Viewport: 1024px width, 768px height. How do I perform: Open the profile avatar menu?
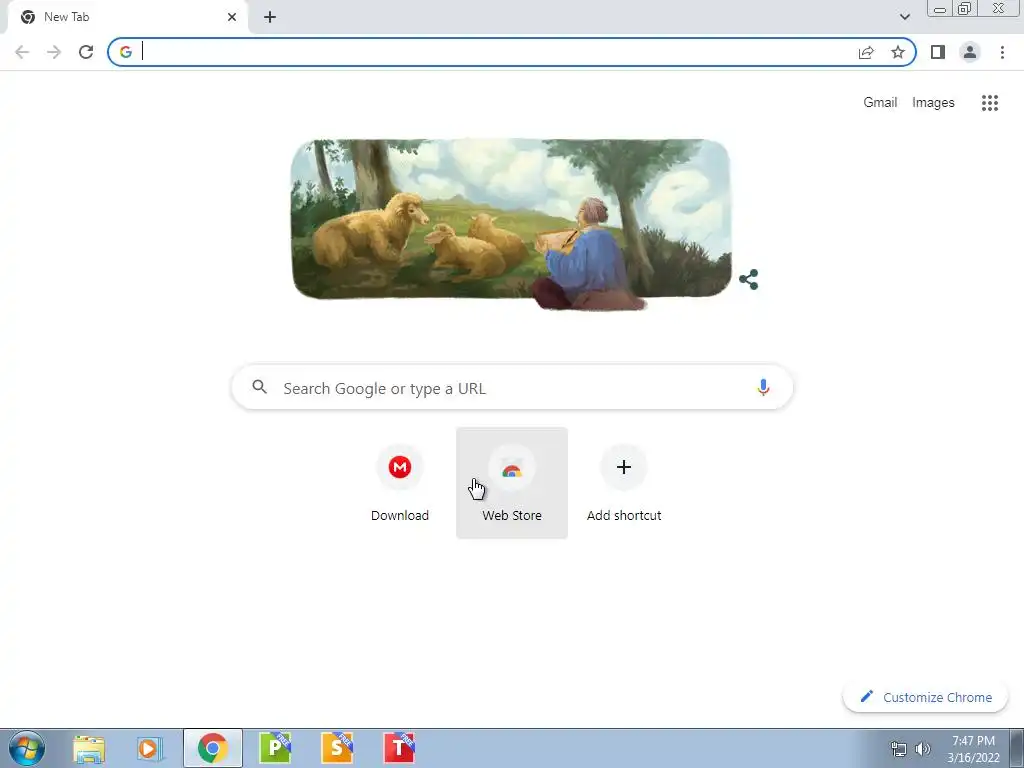[970, 52]
